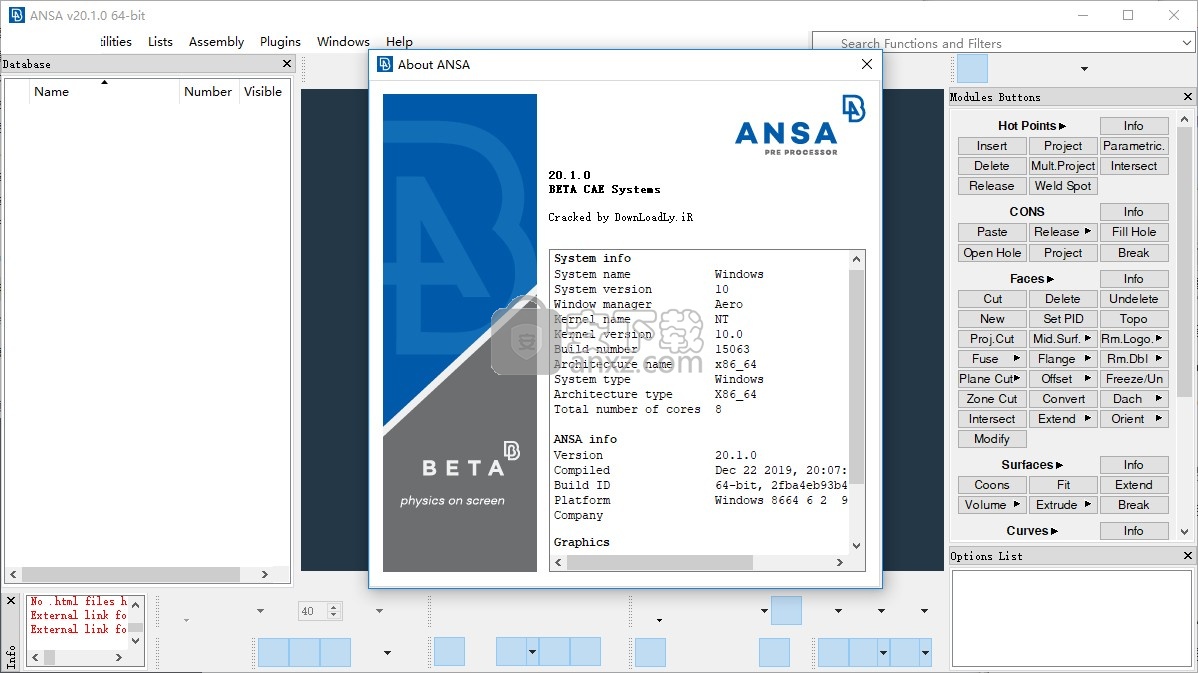Open the Help menu
The width and height of the screenshot is (1198, 673).
coord(399,41)
